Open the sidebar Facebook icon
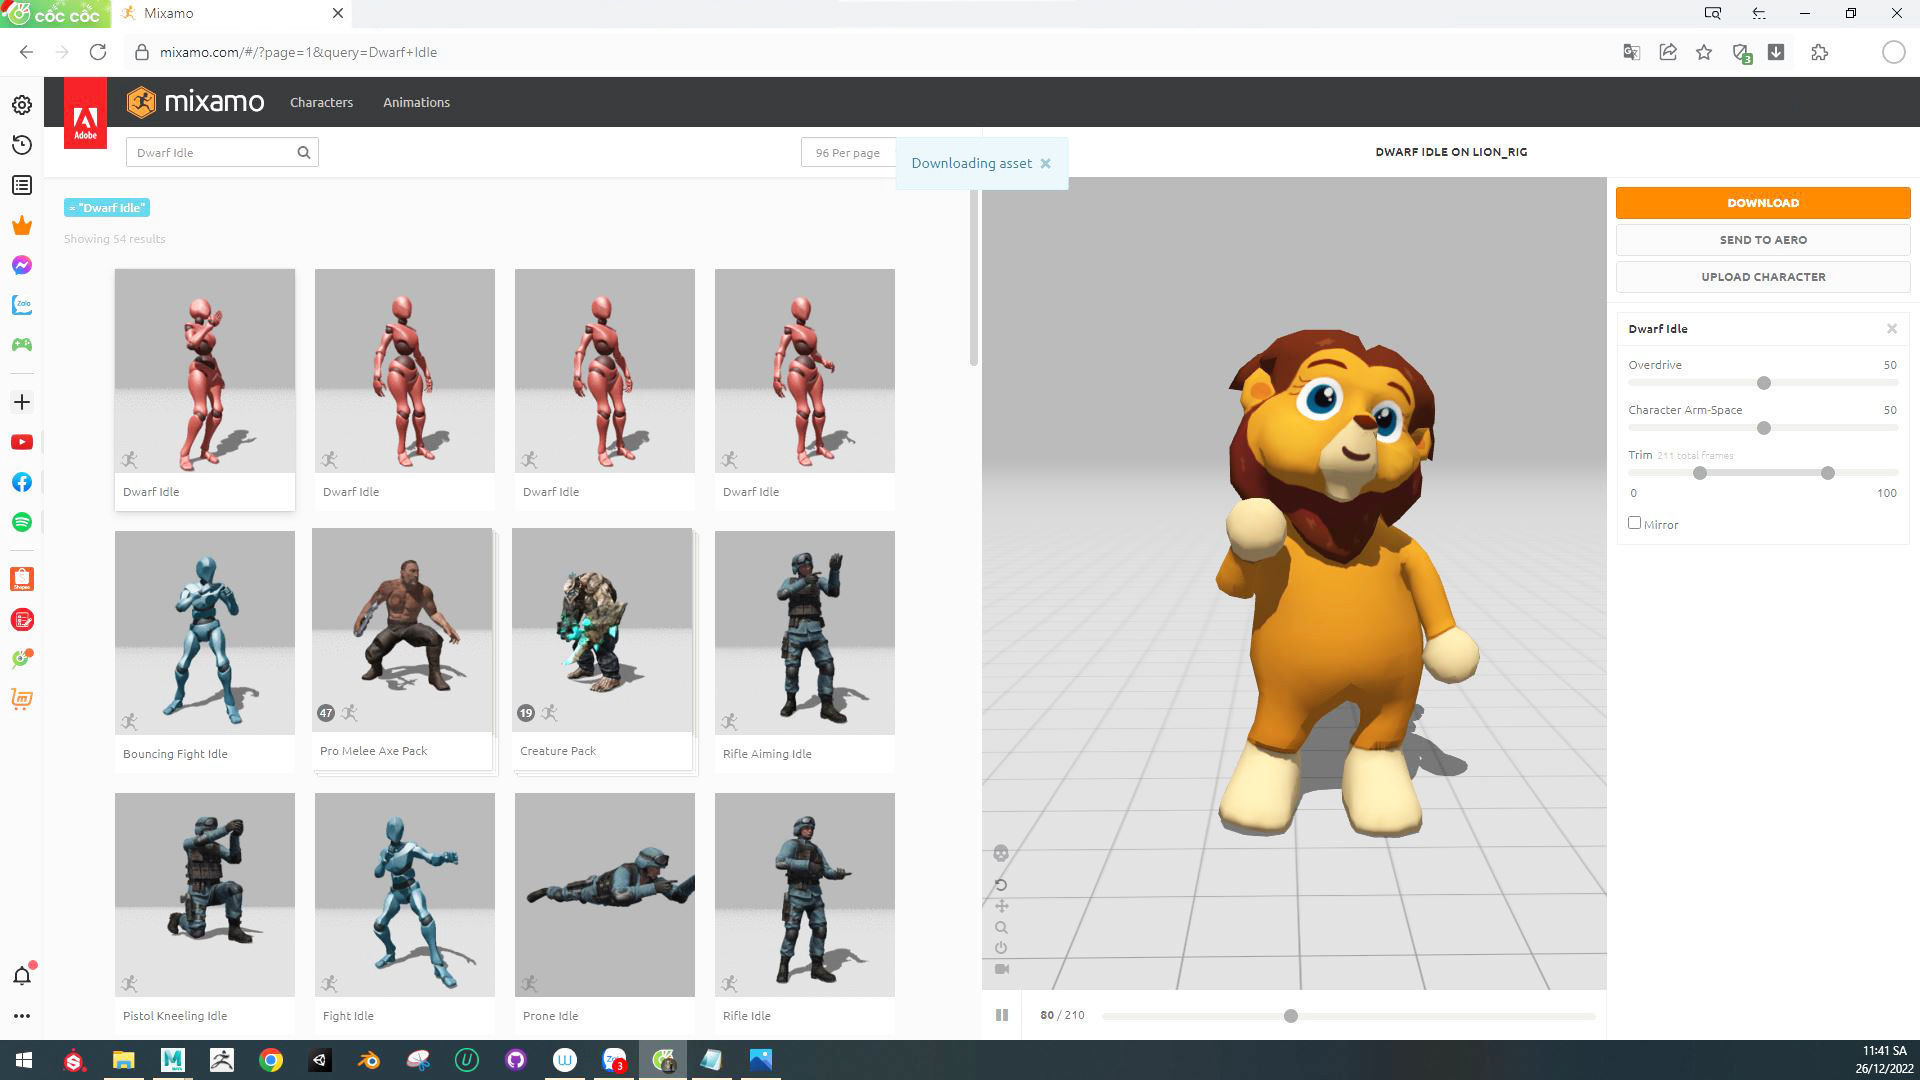 click(22, 482)
